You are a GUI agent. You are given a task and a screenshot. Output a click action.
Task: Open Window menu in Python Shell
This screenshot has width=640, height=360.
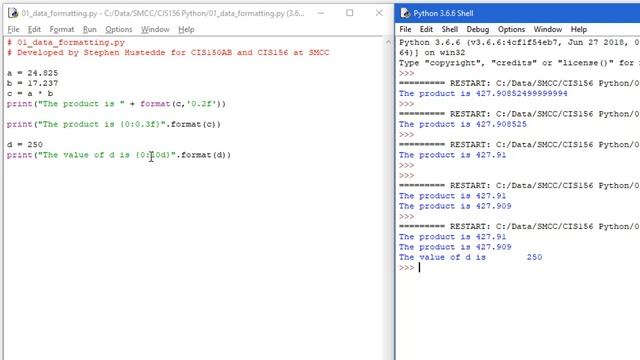coord(548,29)
